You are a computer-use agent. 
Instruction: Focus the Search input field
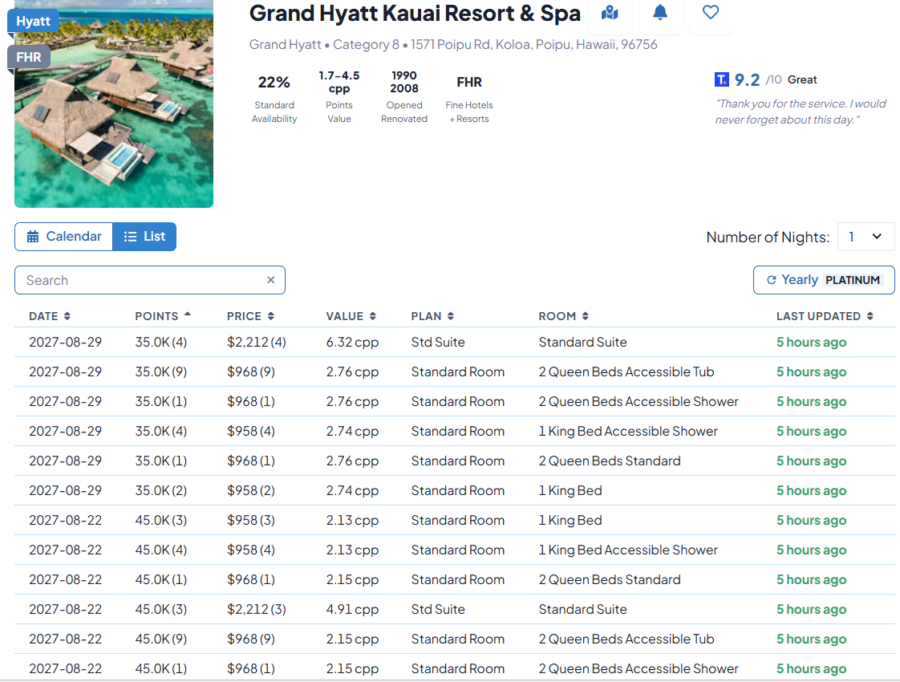149,280
